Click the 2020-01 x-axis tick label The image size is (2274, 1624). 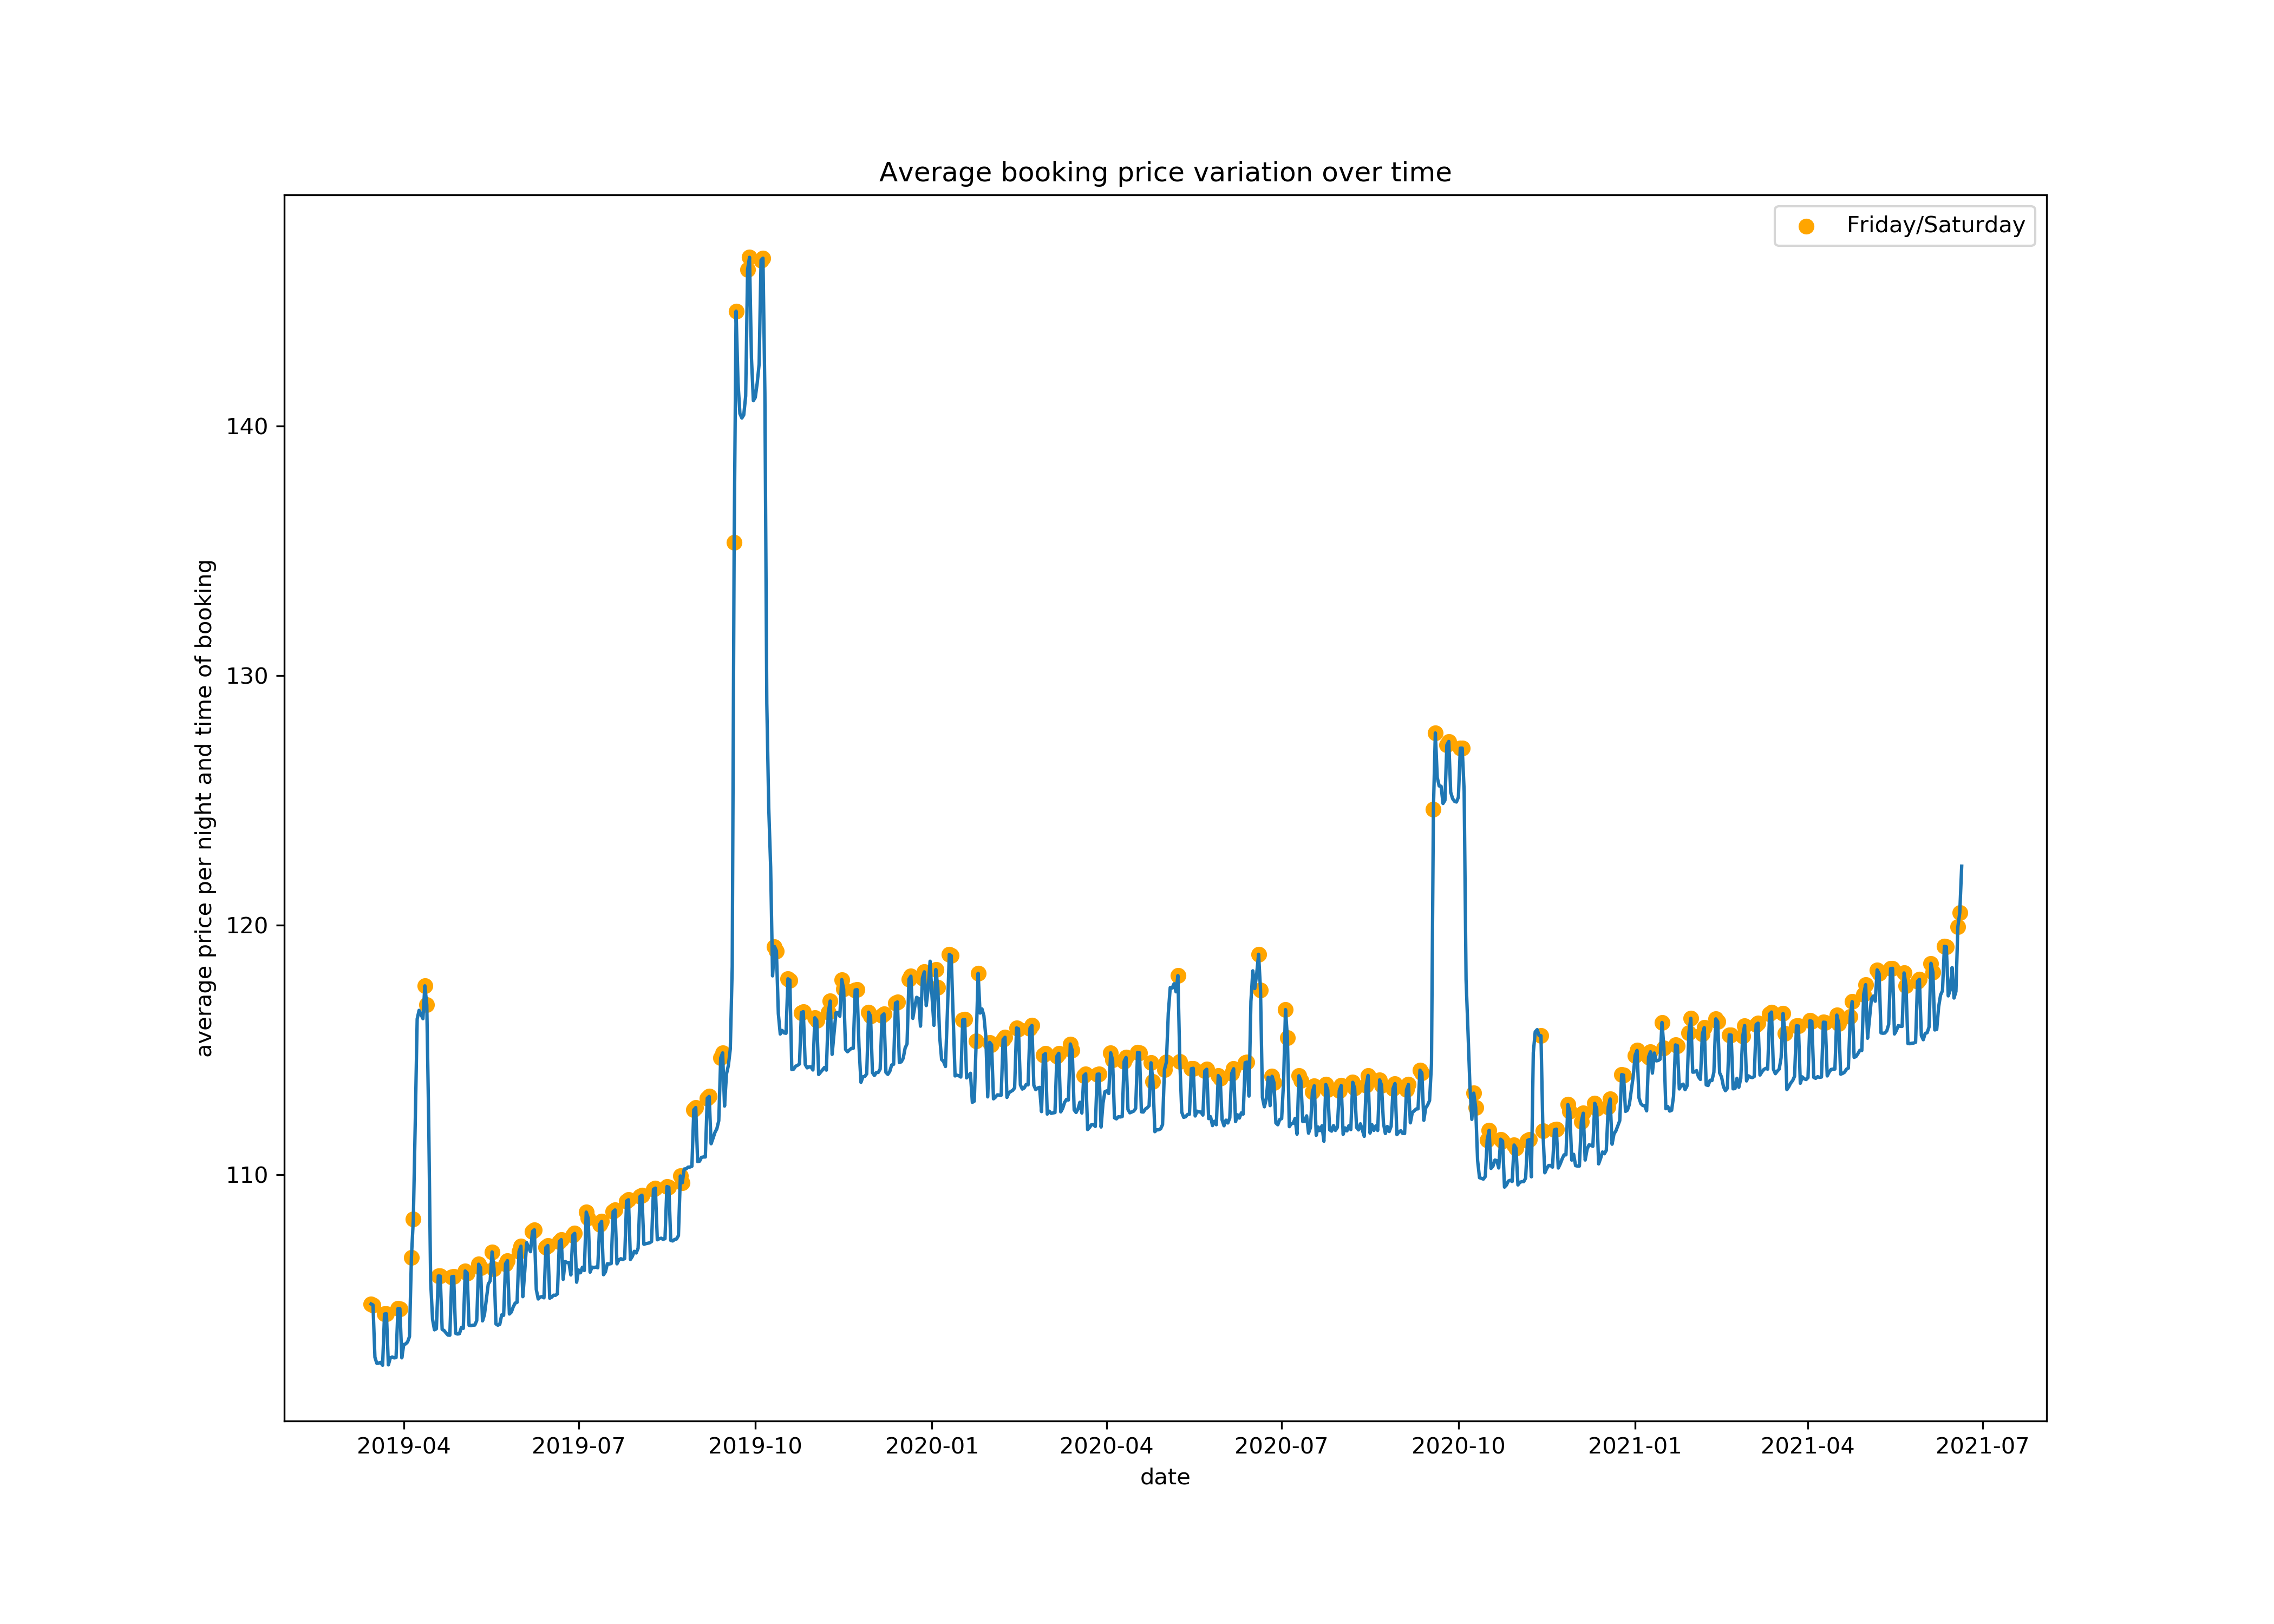[x=932, y=1446]
